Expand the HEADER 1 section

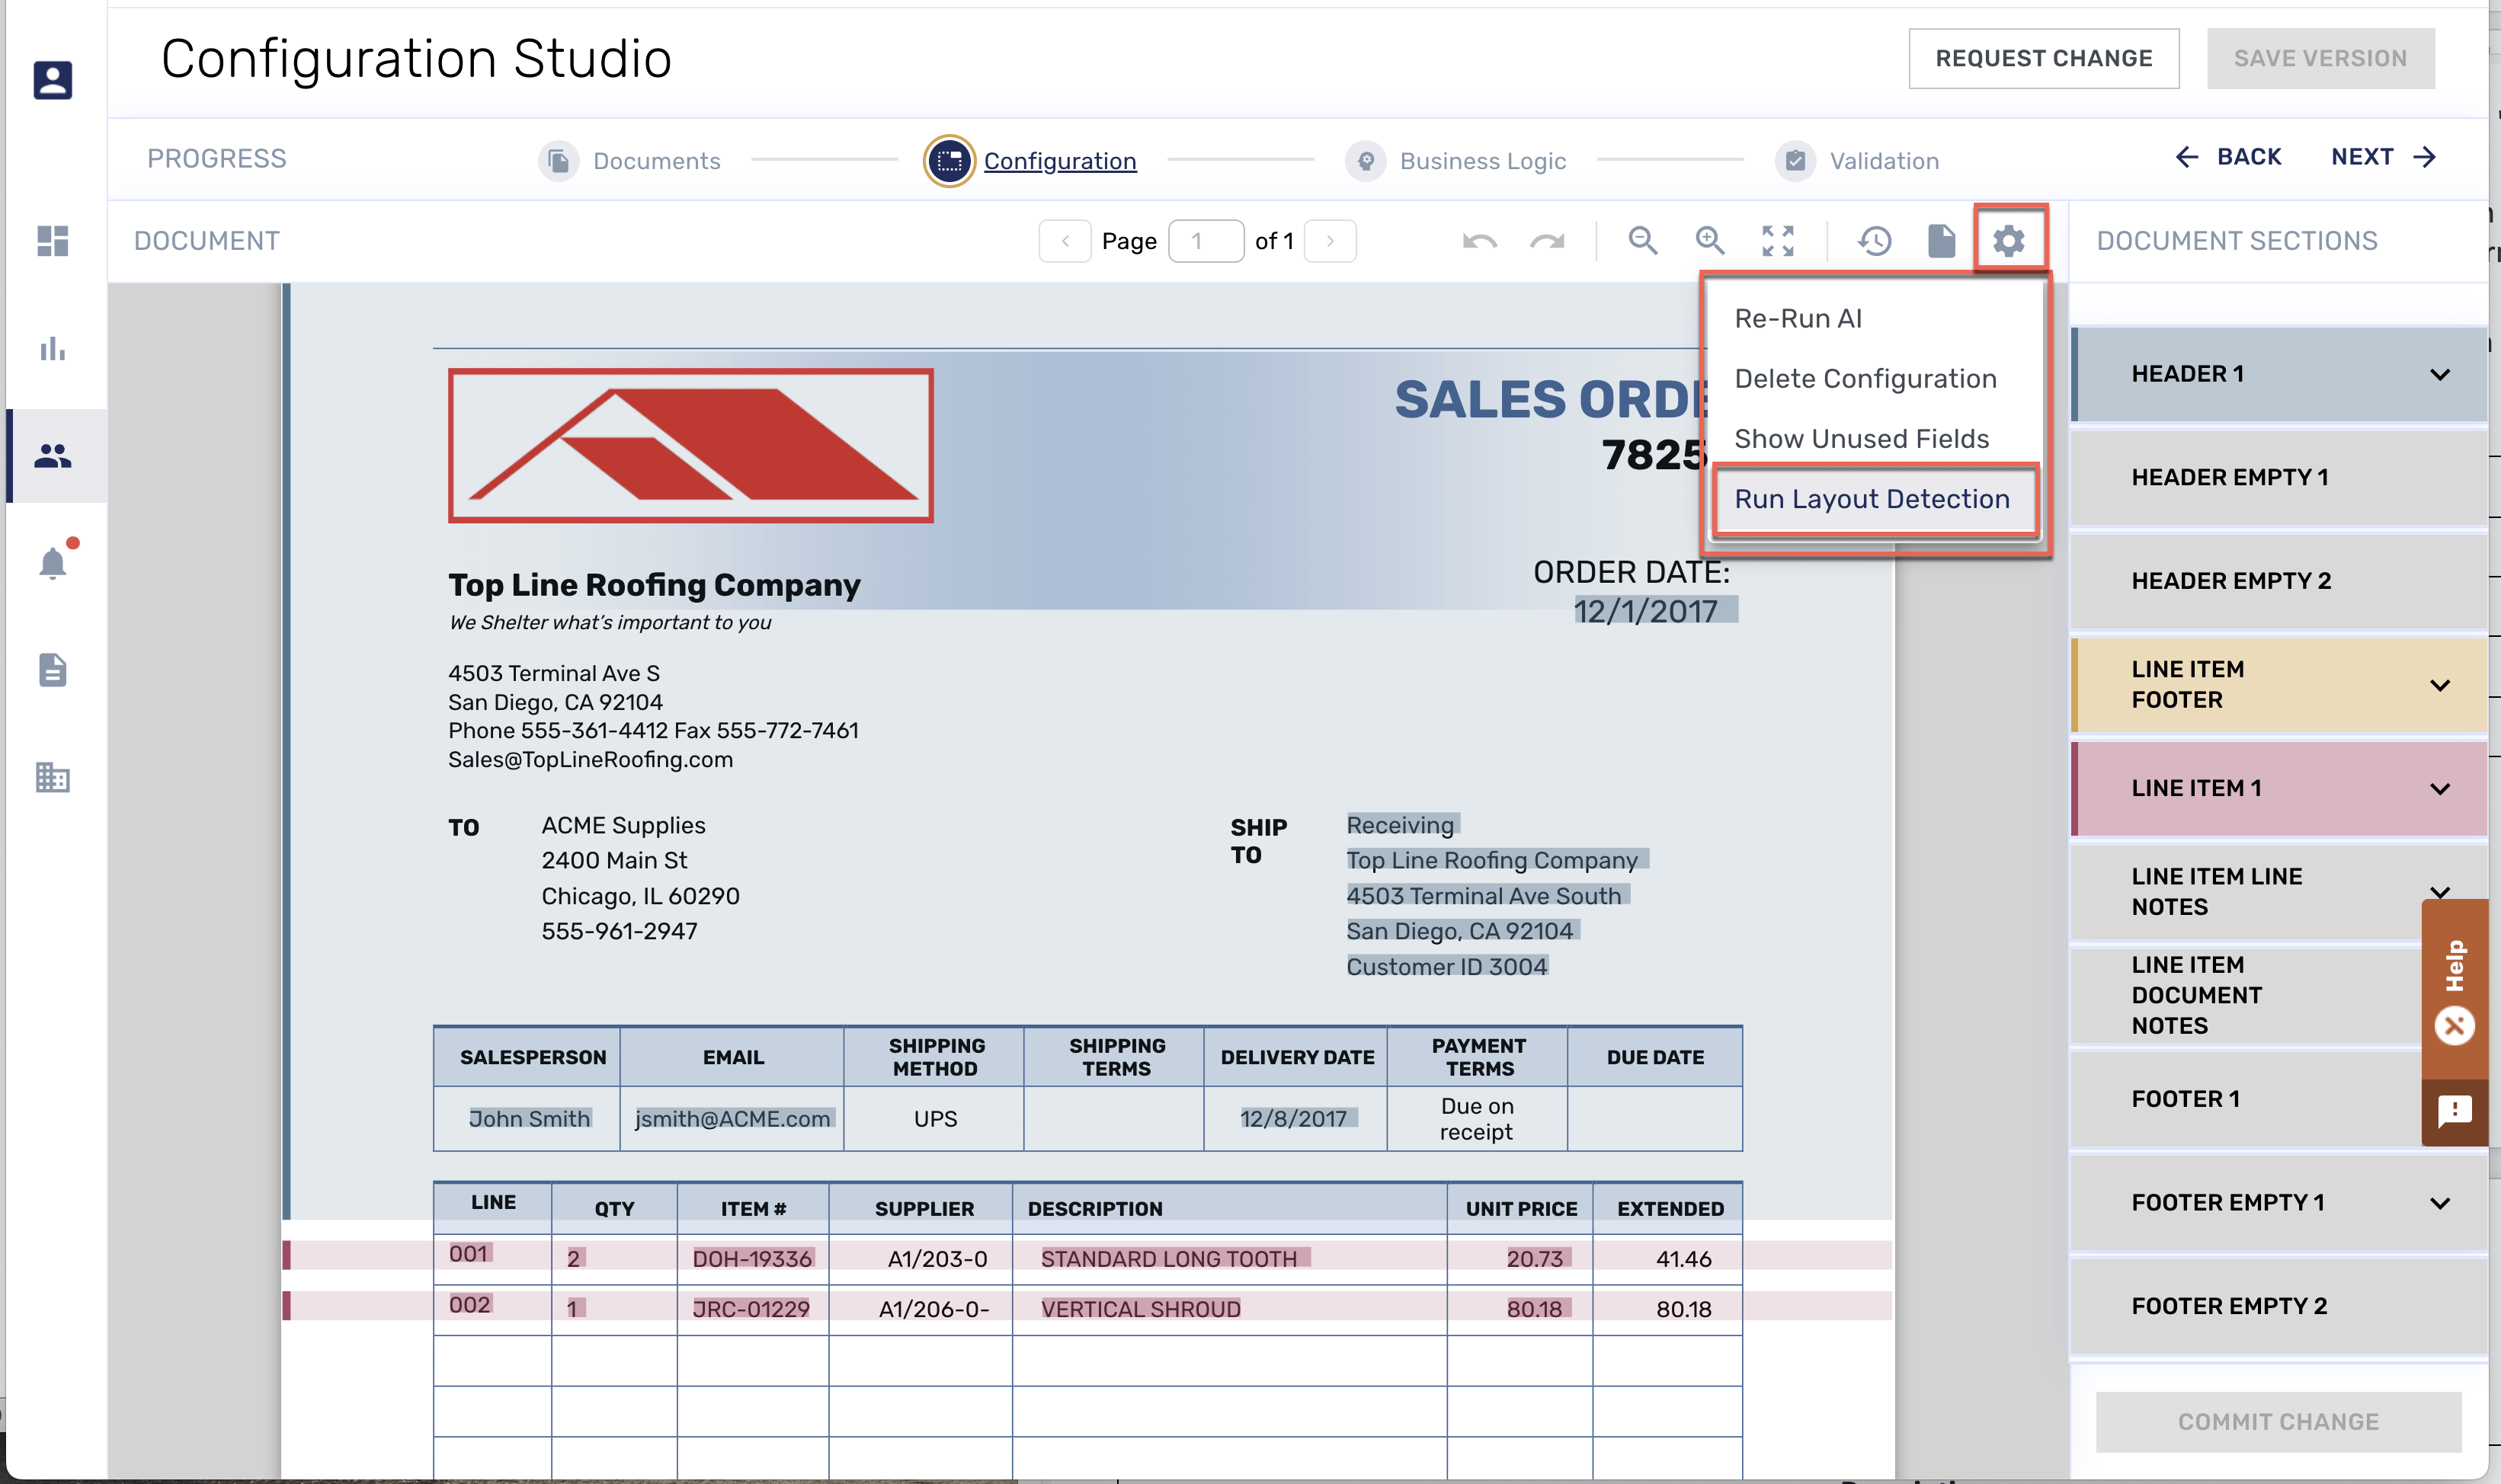pyautogui.click(x=2439, y=375)
